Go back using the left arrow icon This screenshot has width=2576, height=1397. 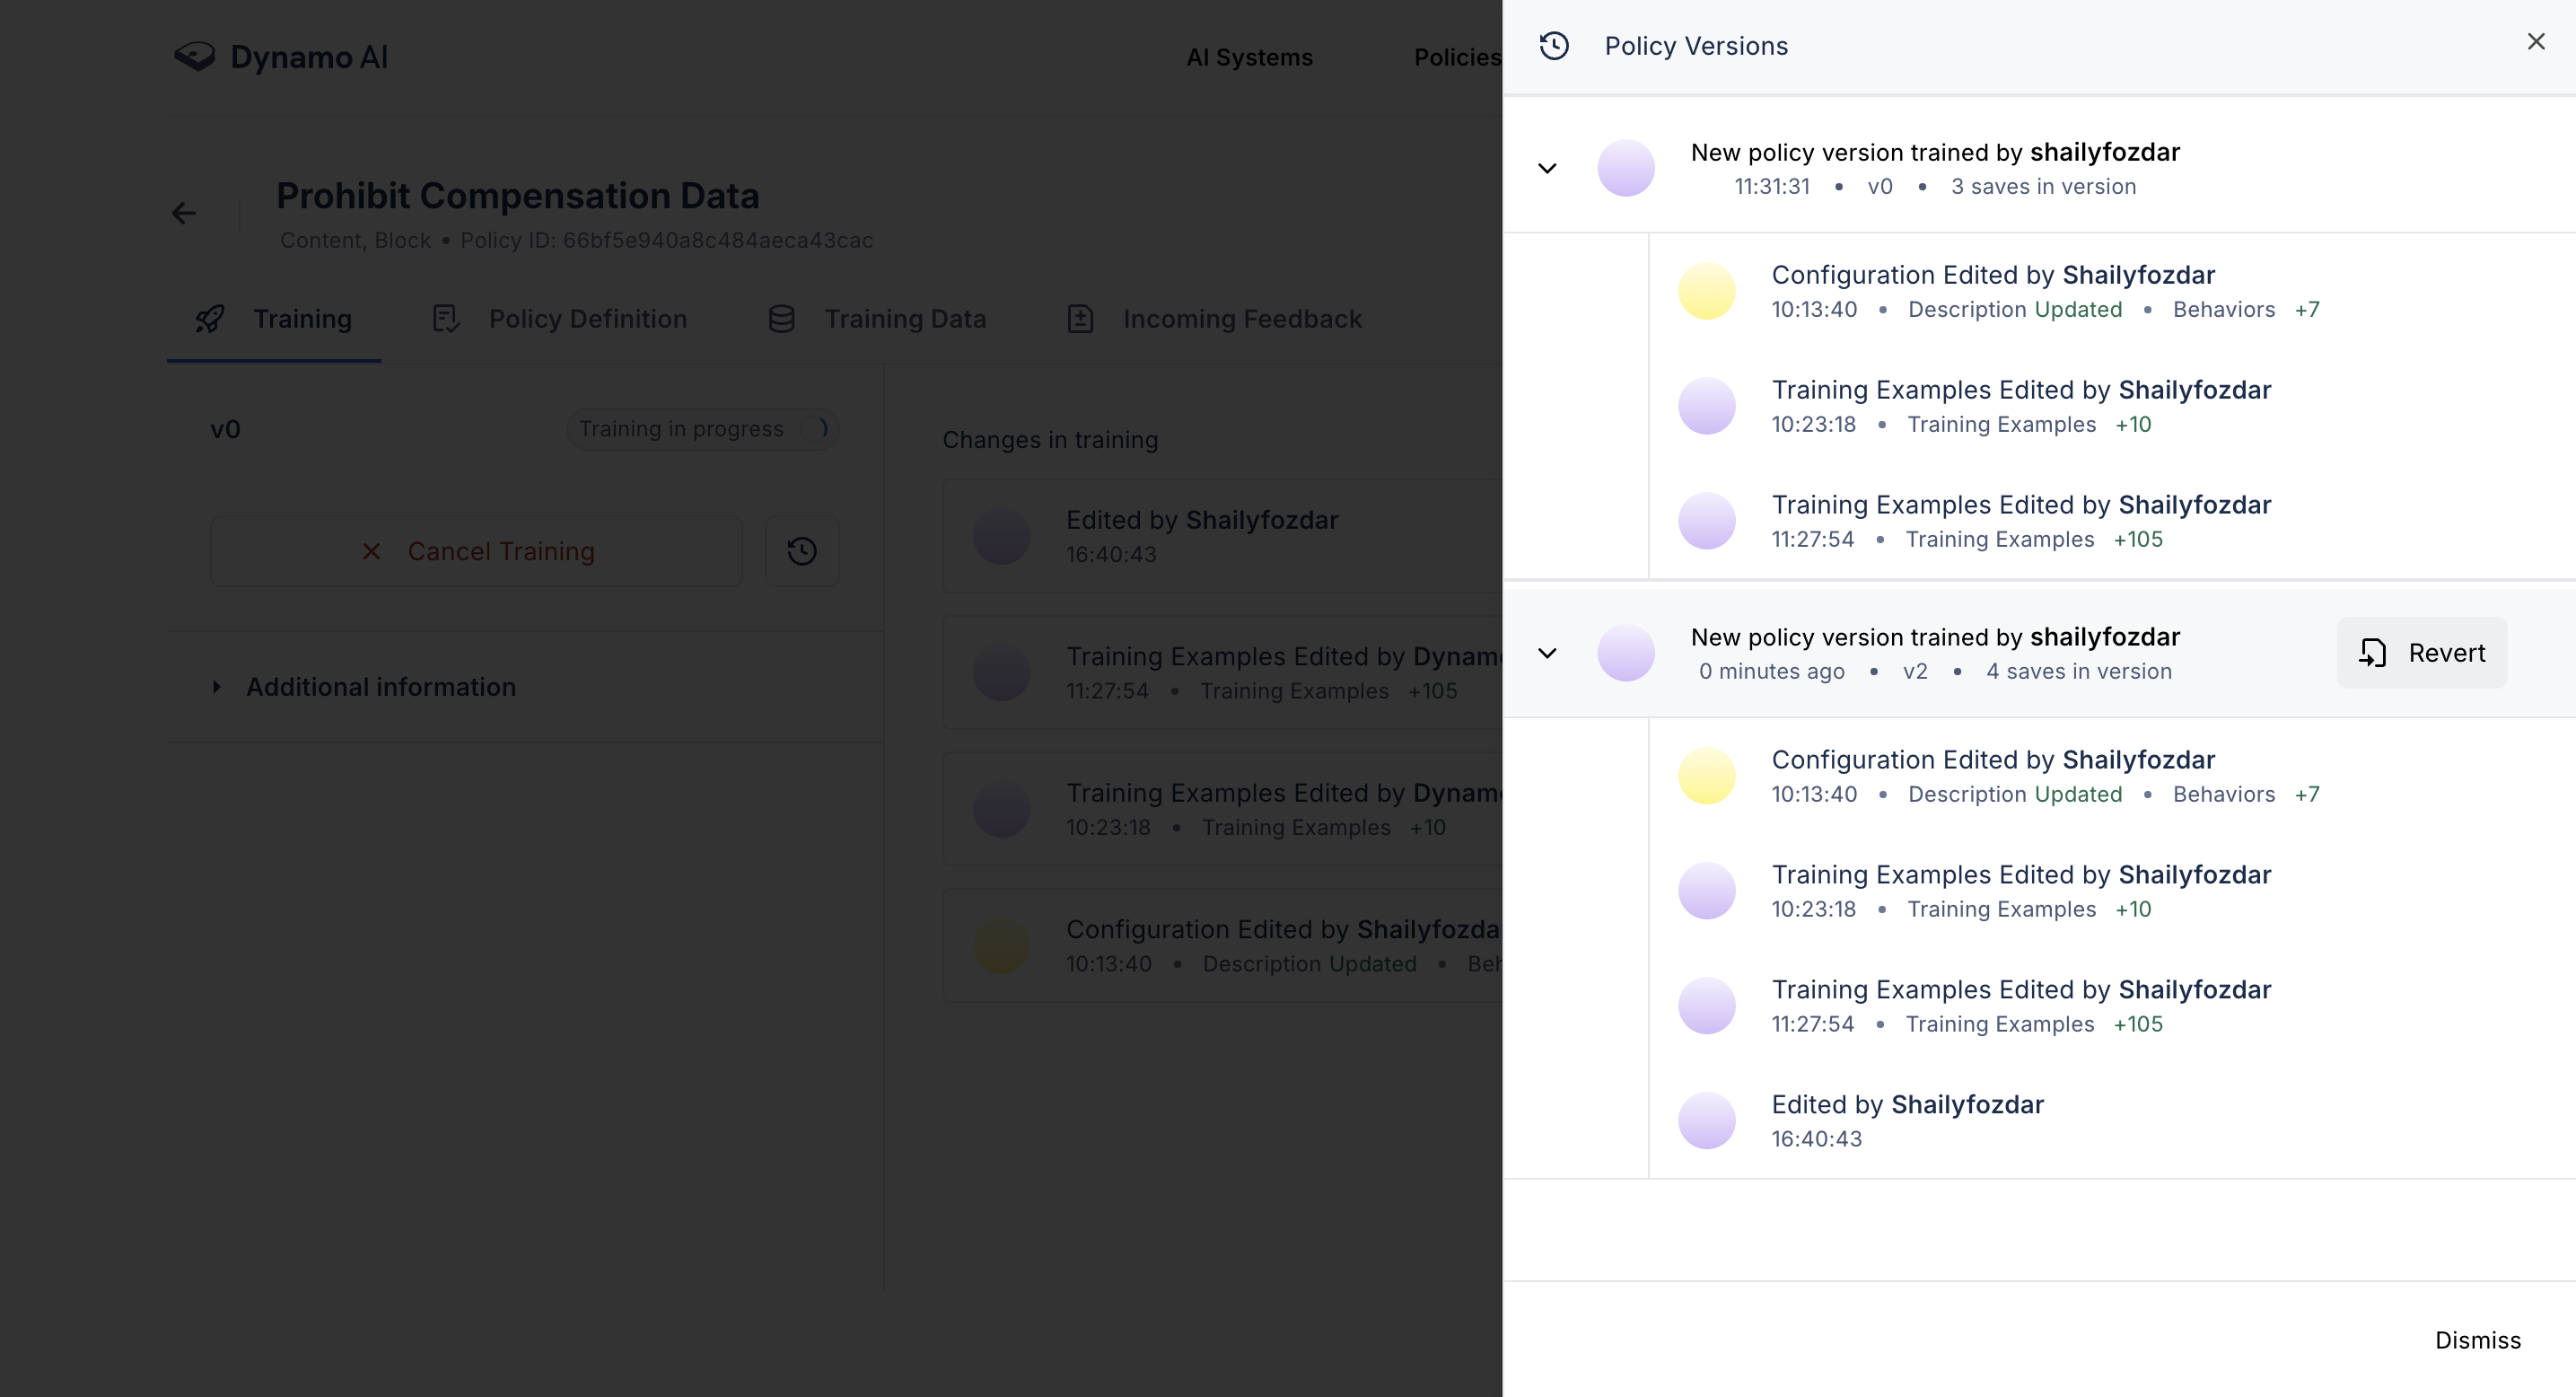(184, 213)
